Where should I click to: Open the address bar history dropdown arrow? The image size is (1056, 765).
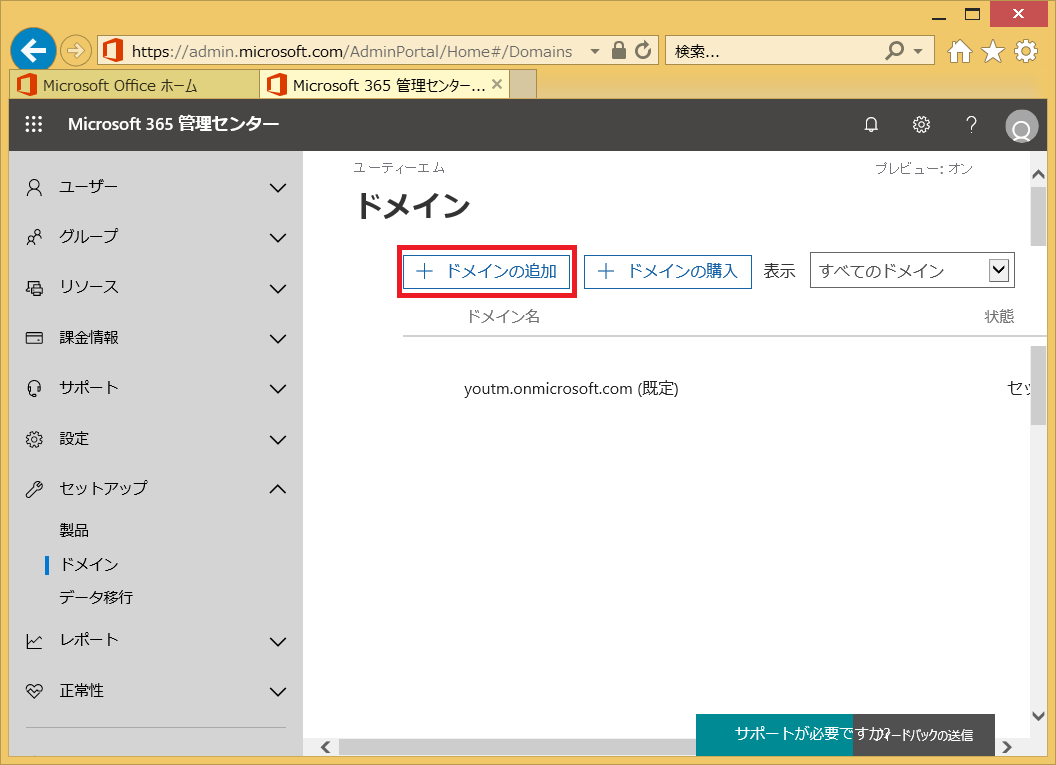click(x=595, y=51)
